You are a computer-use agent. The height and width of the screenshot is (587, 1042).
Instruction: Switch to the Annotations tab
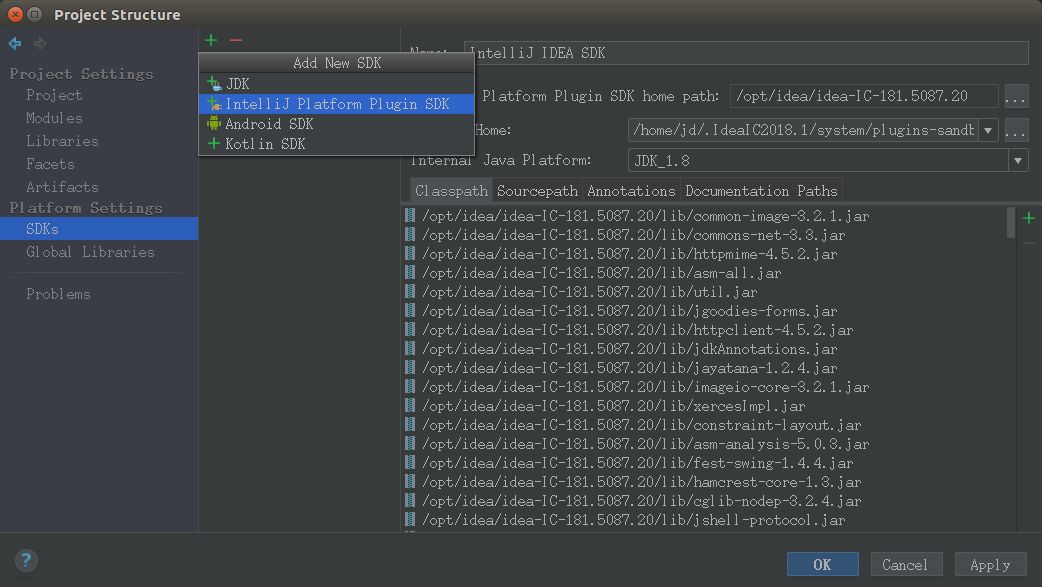click(631, 191)
